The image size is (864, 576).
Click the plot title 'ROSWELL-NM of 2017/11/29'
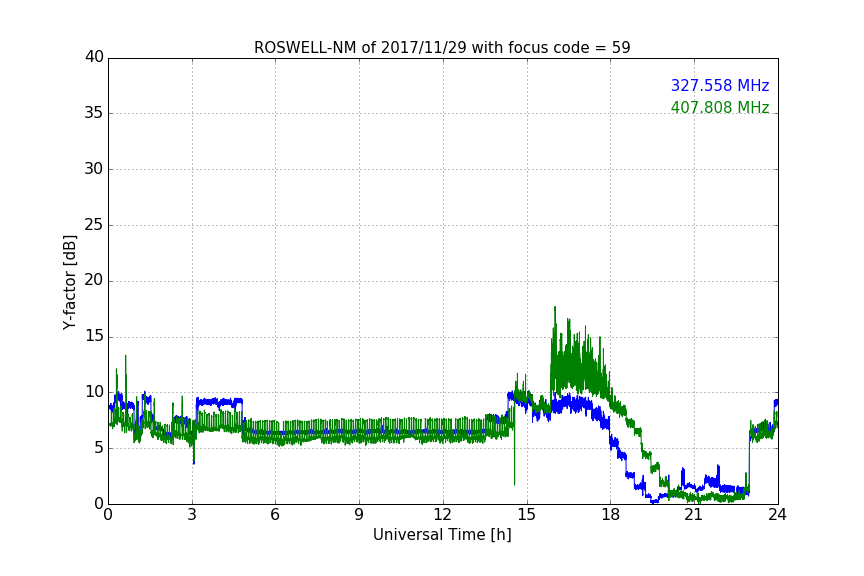[442, 48]
